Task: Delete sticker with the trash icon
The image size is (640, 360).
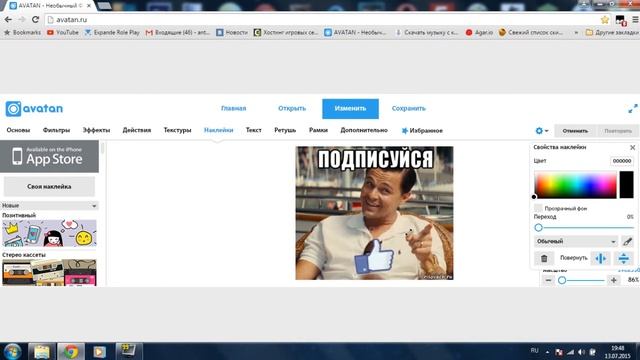Action: (544, 258)
